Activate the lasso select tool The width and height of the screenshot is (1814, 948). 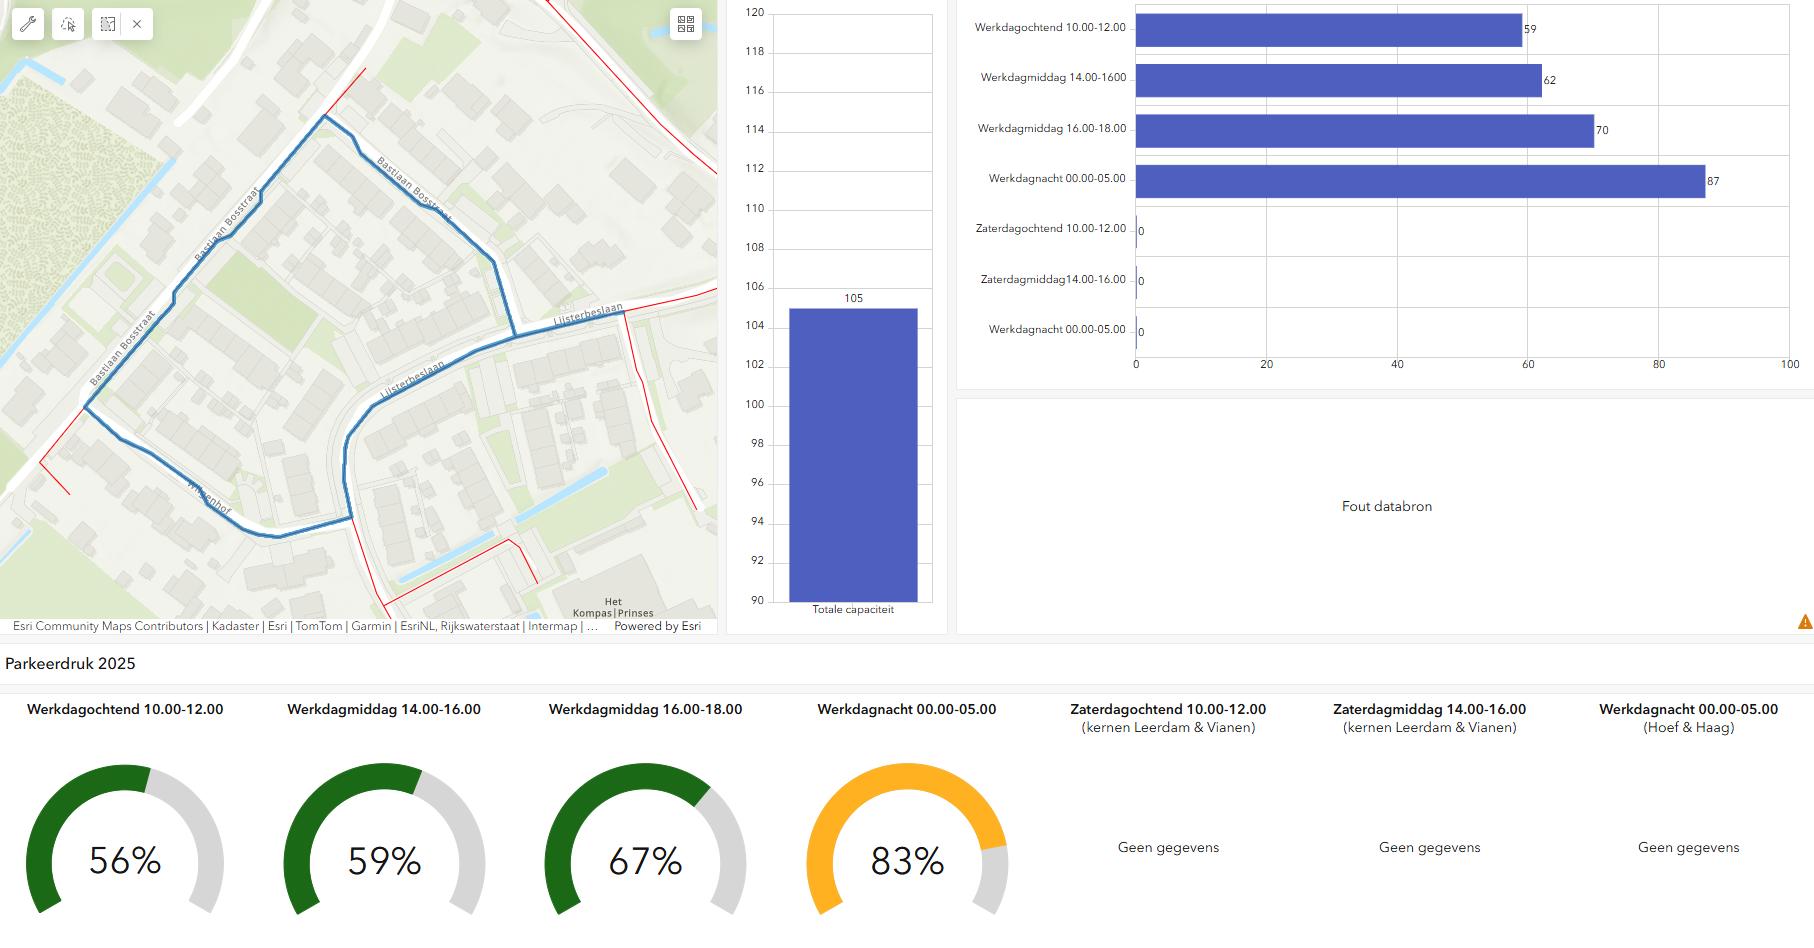pyautogui.click(x=68, y=24)
